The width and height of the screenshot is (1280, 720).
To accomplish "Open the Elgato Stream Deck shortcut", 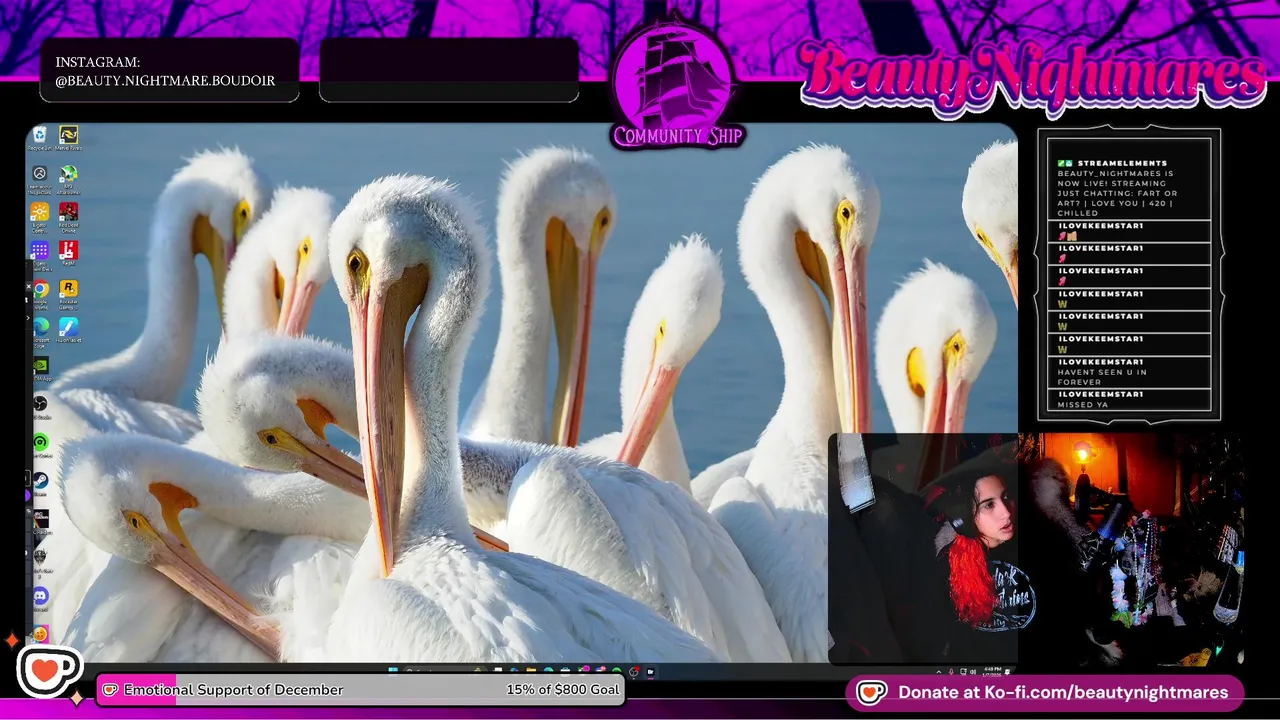I will point(39,254).
